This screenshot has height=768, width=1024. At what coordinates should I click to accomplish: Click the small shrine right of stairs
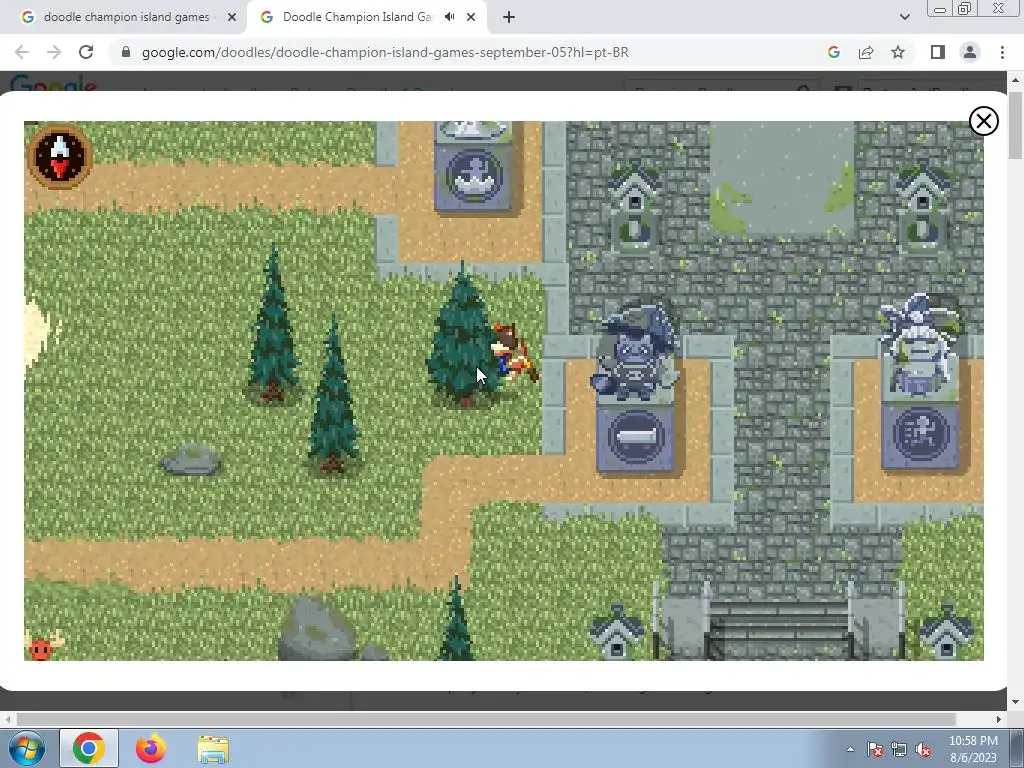(946, 631)
